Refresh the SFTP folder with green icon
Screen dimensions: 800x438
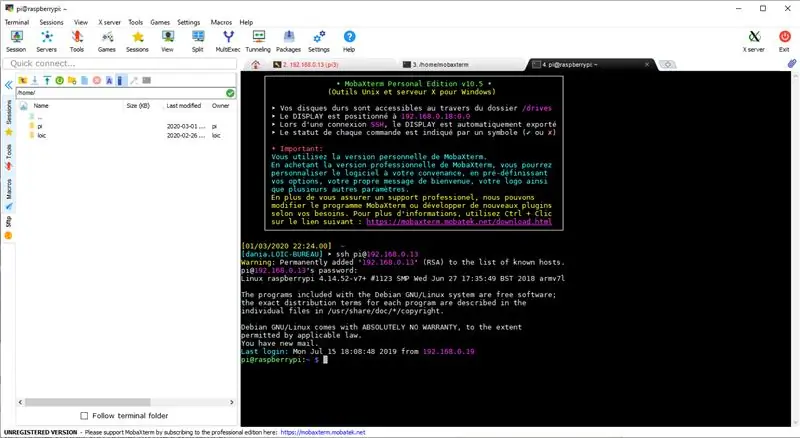click(x=60, y=80)
